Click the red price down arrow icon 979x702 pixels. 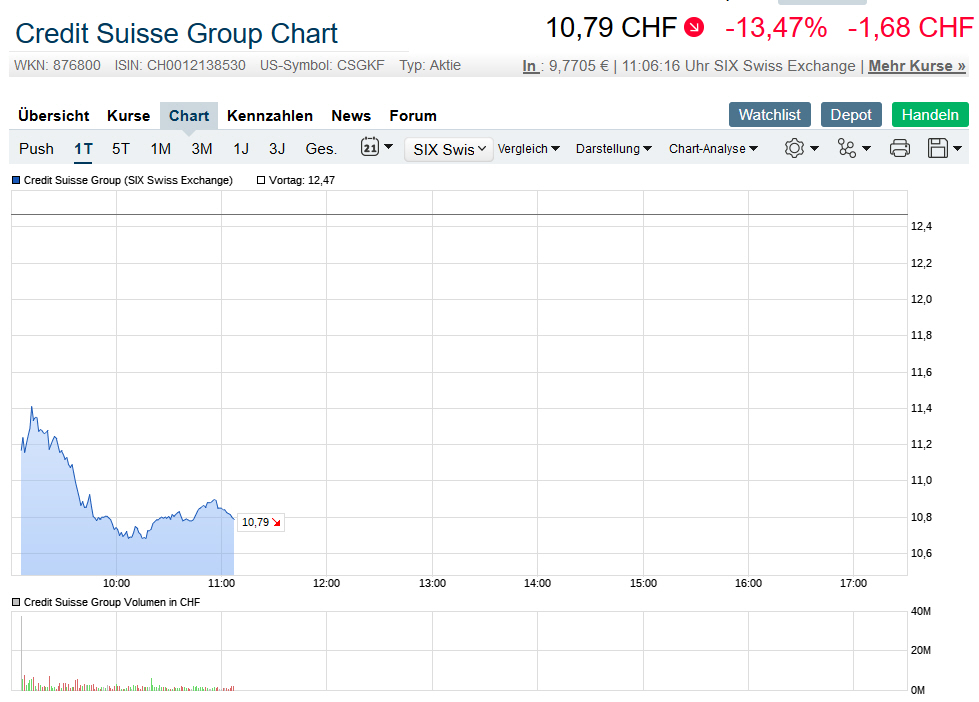click(694, 28)
